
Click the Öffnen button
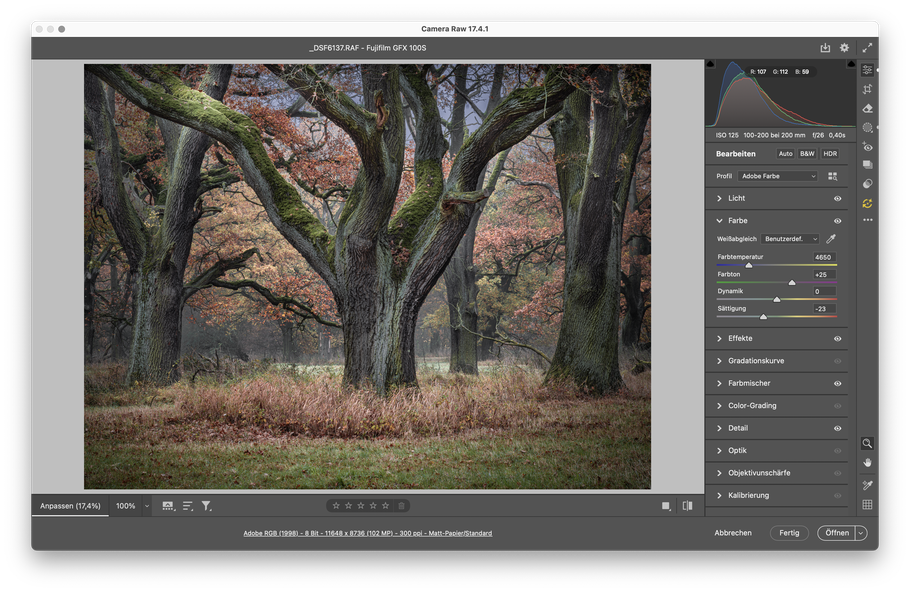(x=836, y=533)
